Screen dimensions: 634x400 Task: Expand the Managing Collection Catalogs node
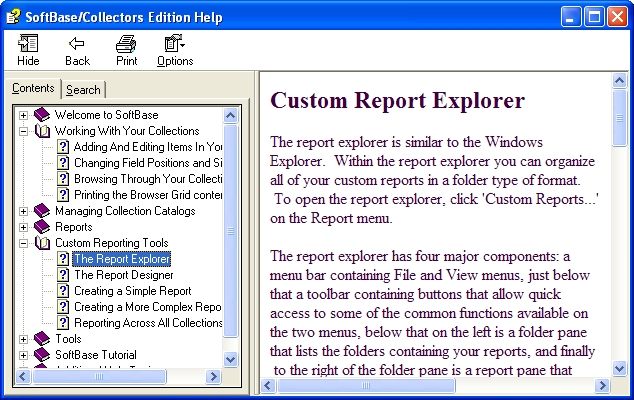23,211
